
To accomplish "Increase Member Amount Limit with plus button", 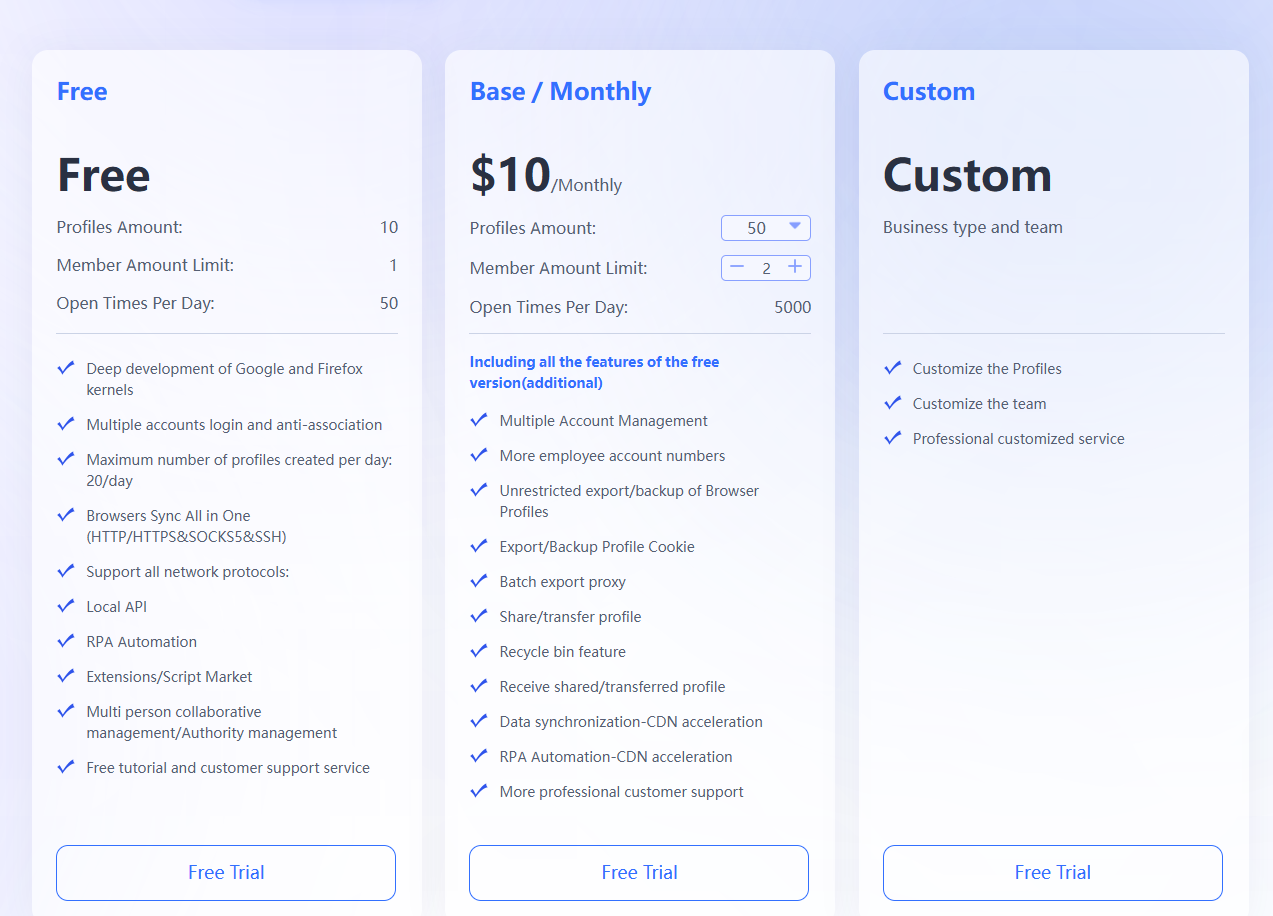I will [x=795, y=268].
